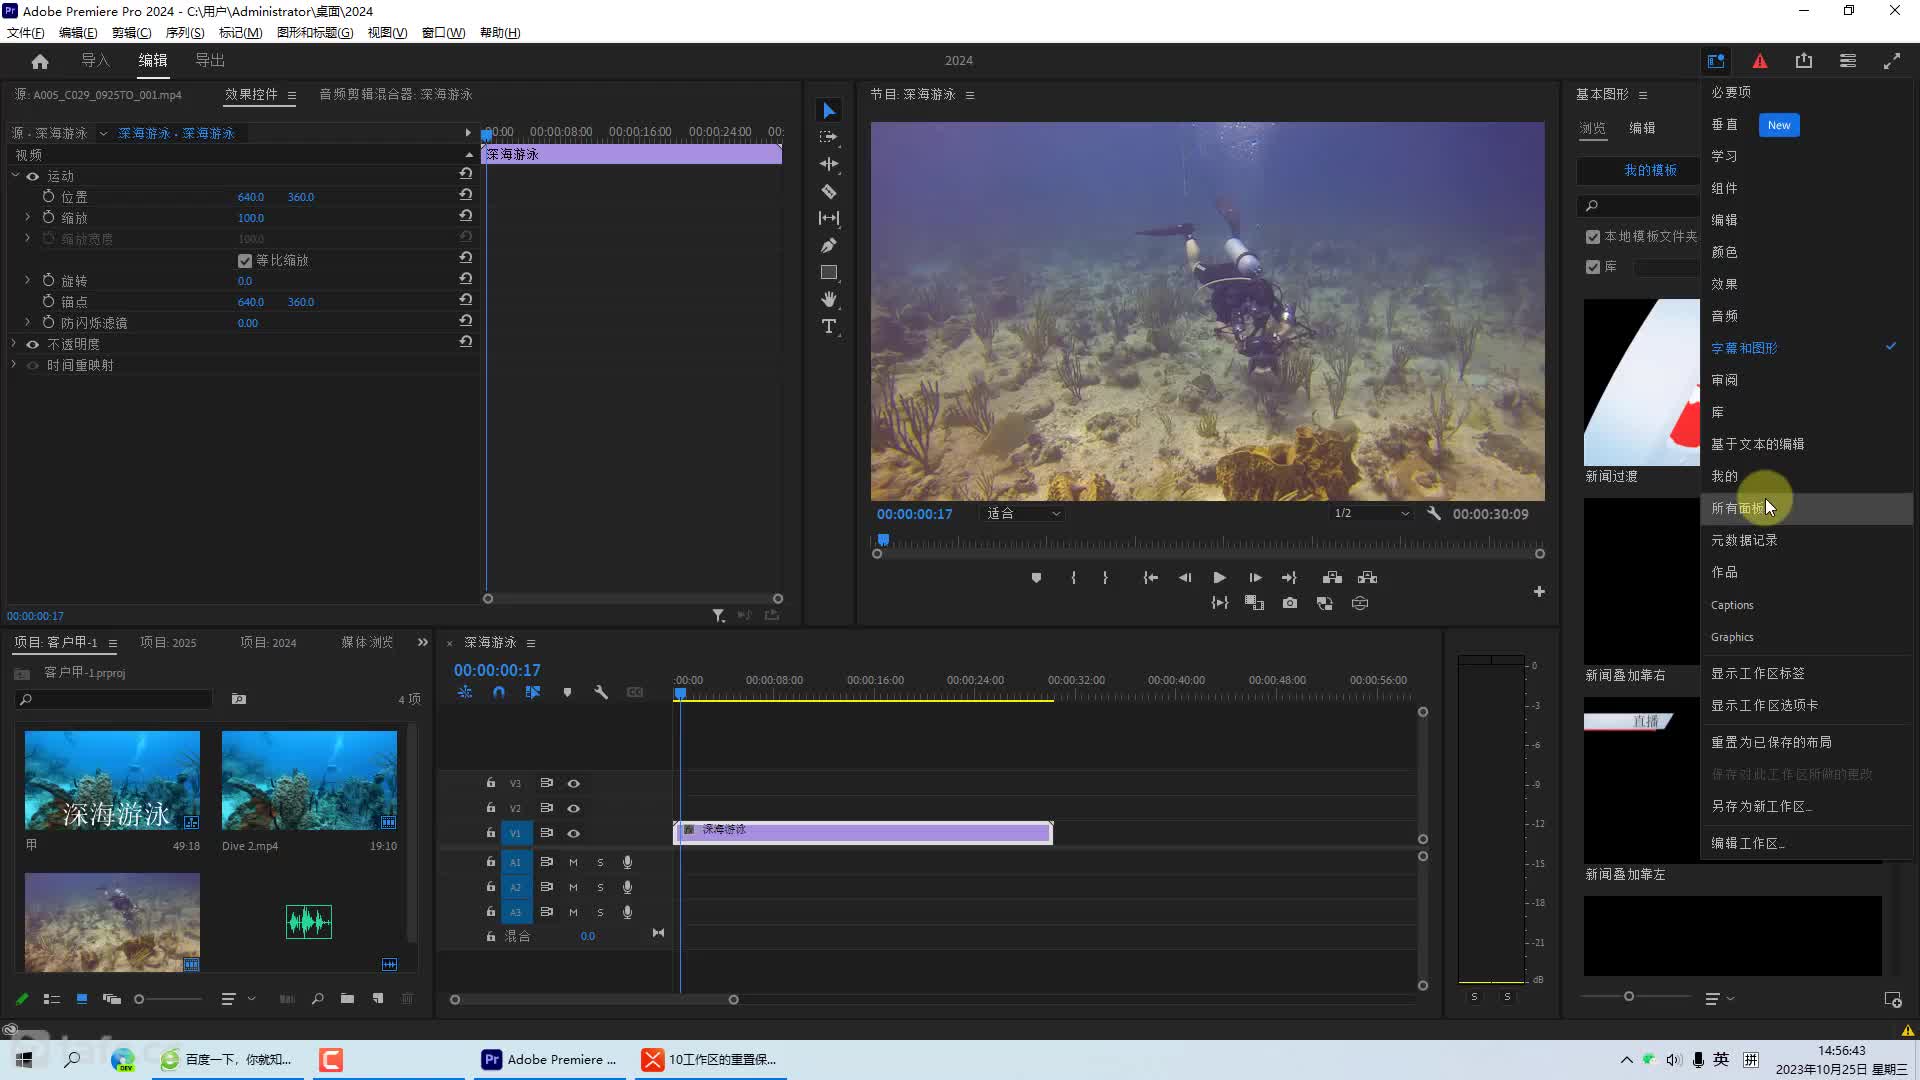The height and width of the screenshot is (1080, 1920).
Task: Open the Sequence menu
Action: (184, 32)
